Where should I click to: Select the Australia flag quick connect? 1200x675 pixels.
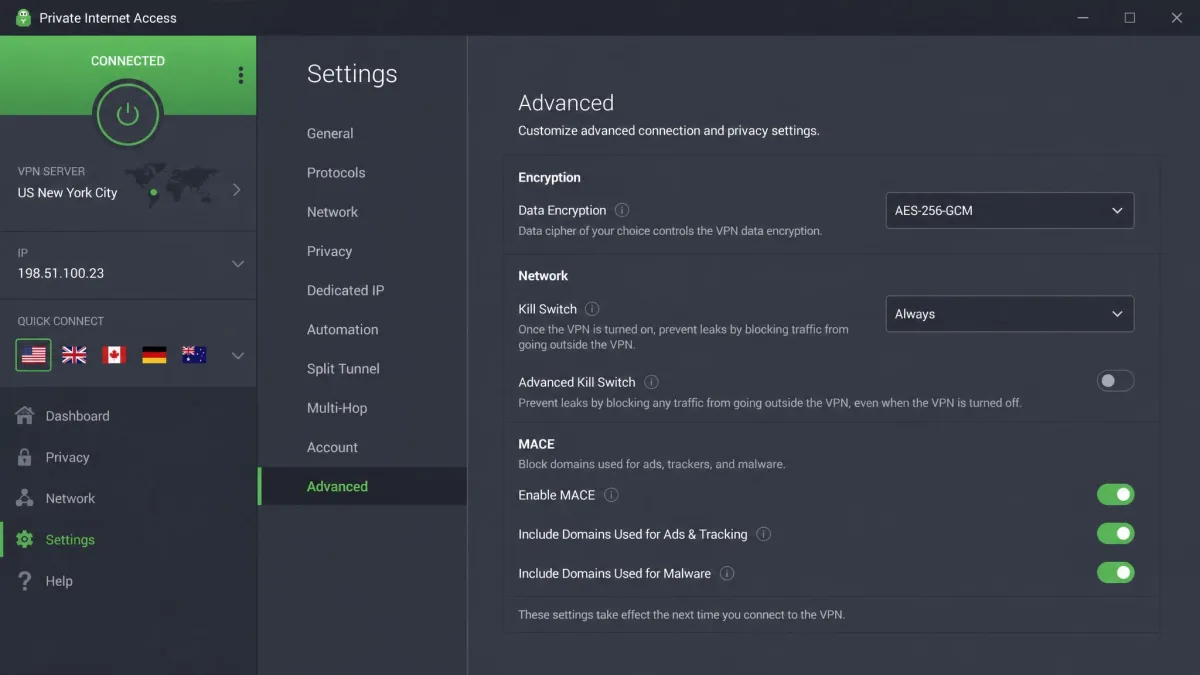tap(194, 355)
